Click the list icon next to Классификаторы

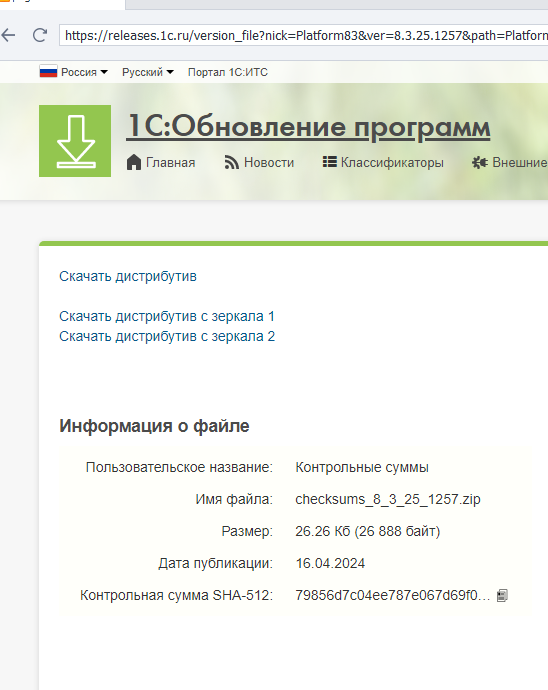330,162
